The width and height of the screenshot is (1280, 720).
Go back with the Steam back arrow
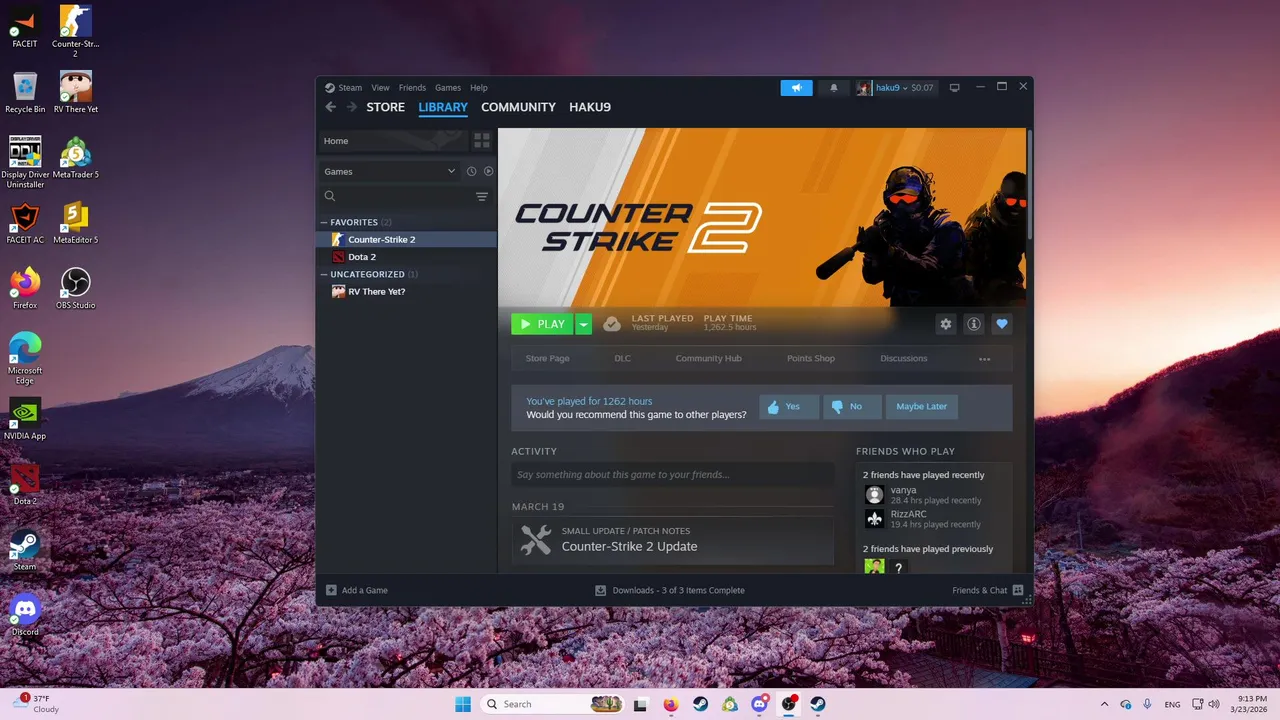coord(331,107)
